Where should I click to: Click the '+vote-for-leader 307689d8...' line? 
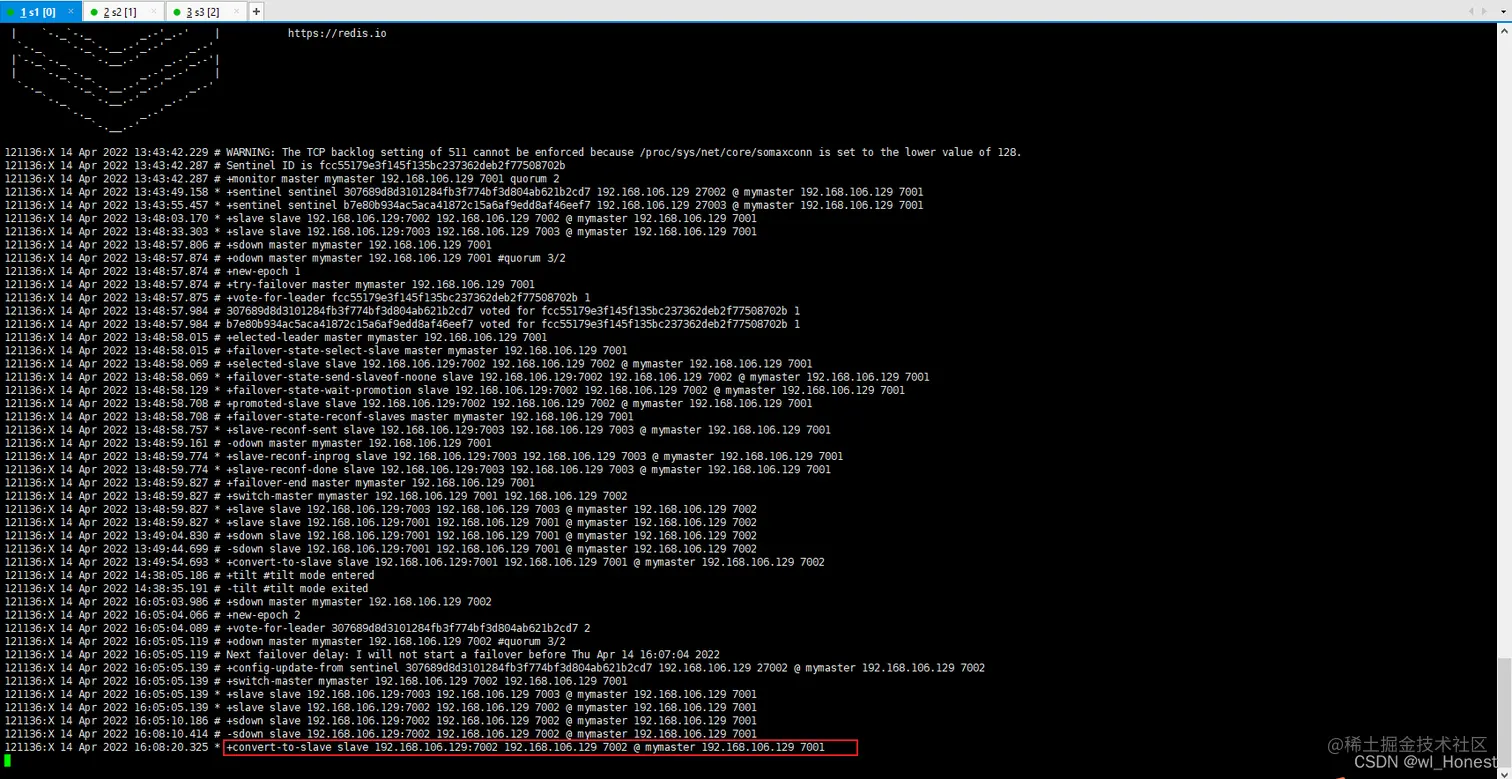point(298,628)
